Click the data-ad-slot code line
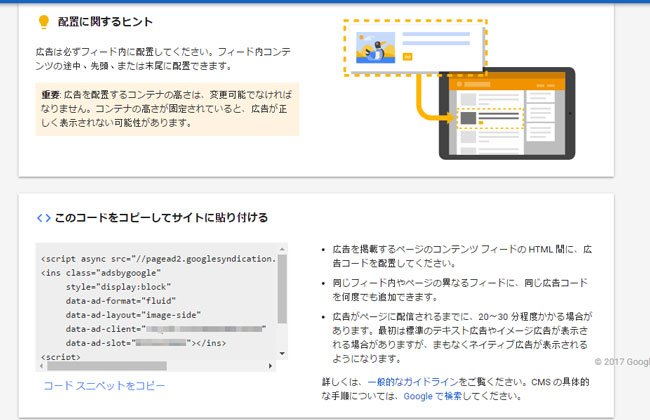This screenshot has width=650, height=420. point(146,343)
